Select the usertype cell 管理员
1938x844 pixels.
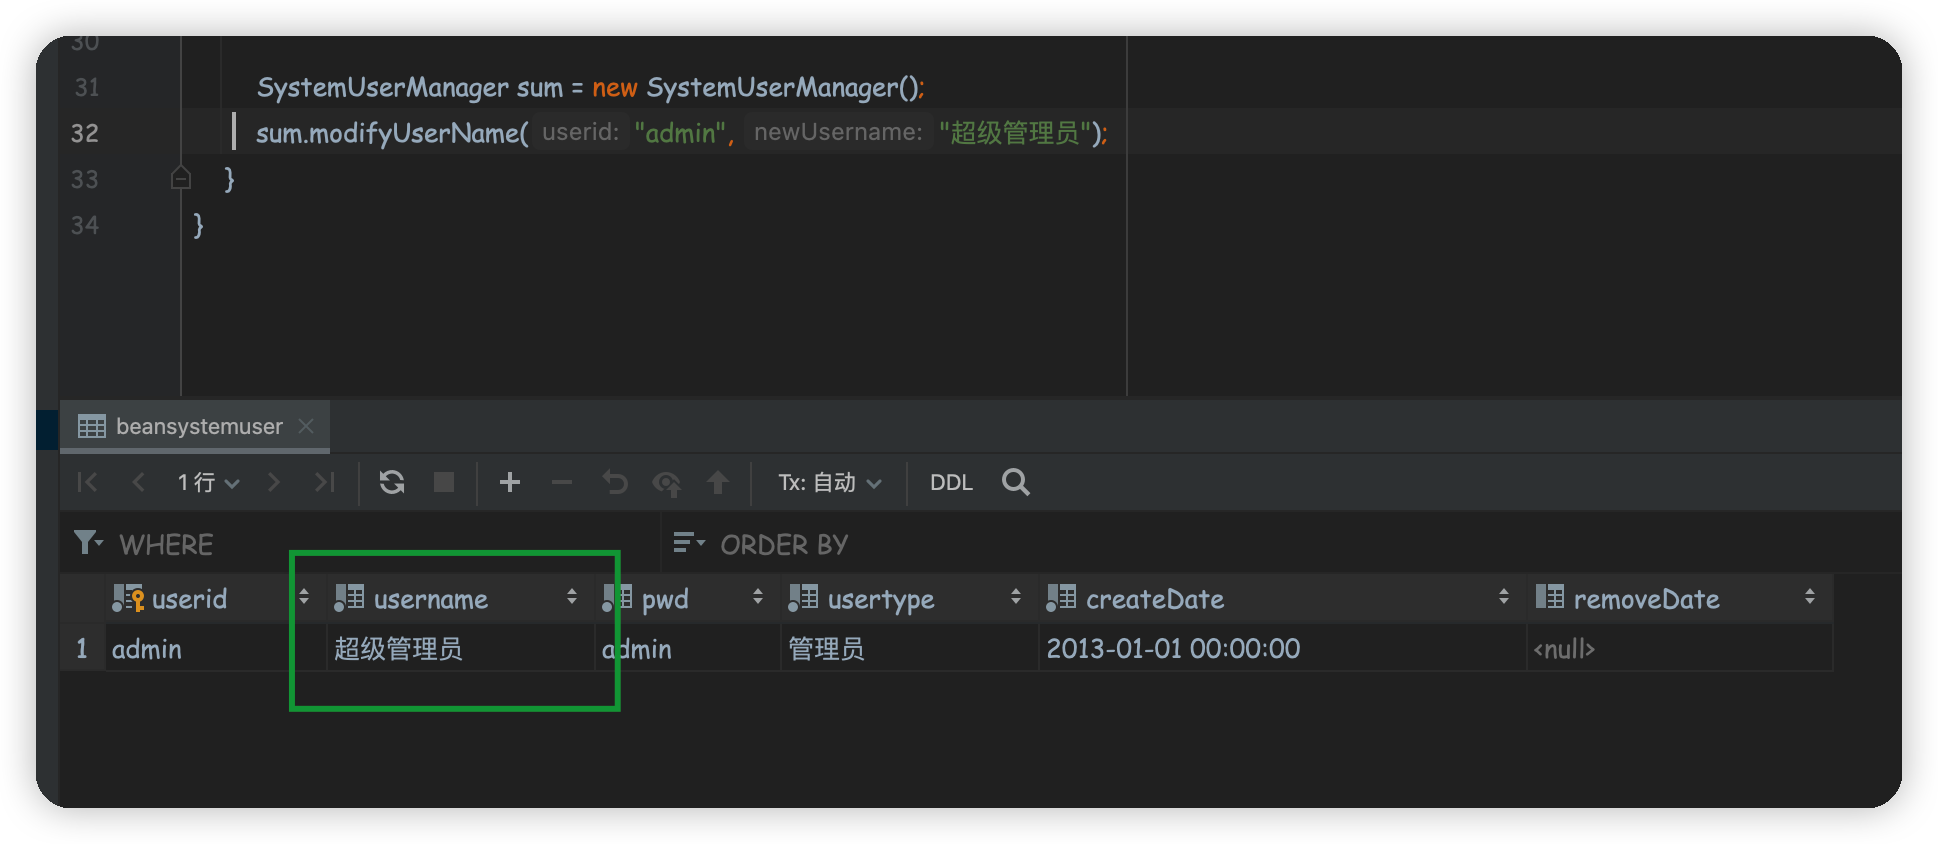908,649
